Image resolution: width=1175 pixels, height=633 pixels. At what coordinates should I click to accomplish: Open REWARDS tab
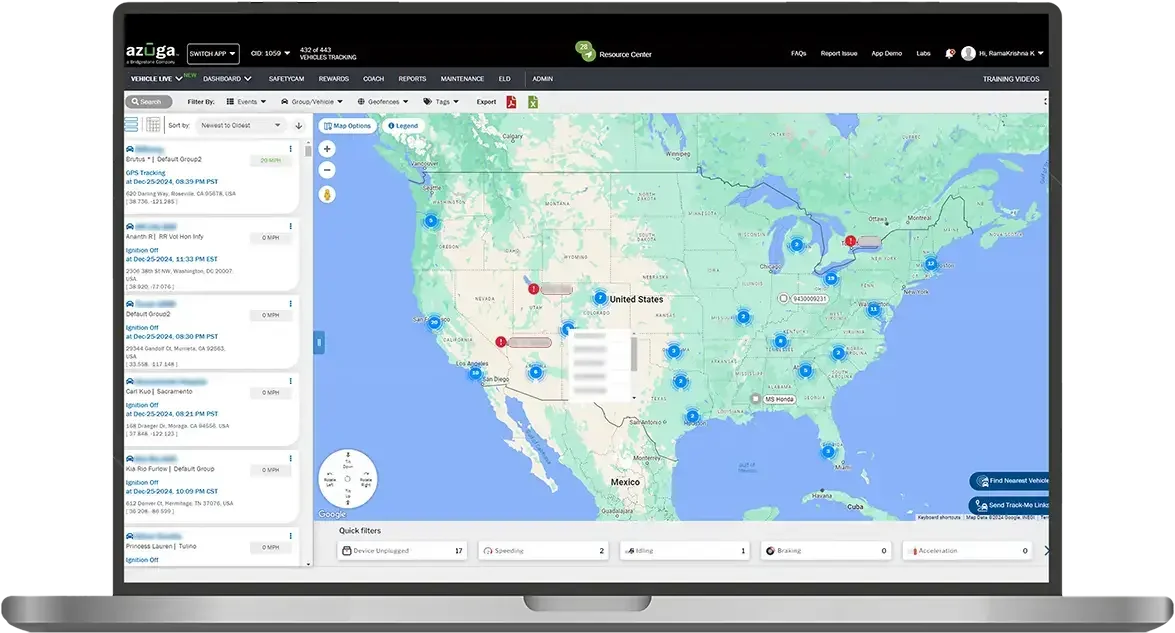tap(333, 79)
